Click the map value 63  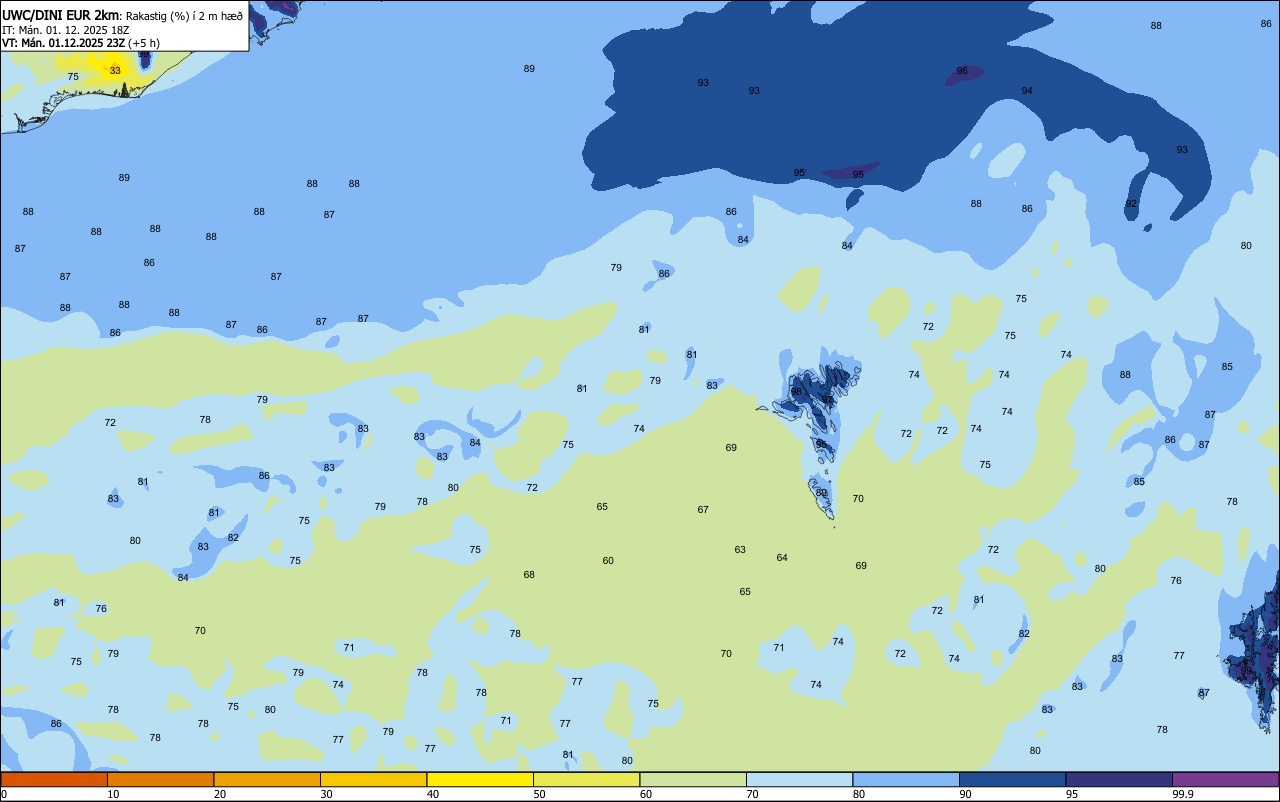[x=740, y=549]
